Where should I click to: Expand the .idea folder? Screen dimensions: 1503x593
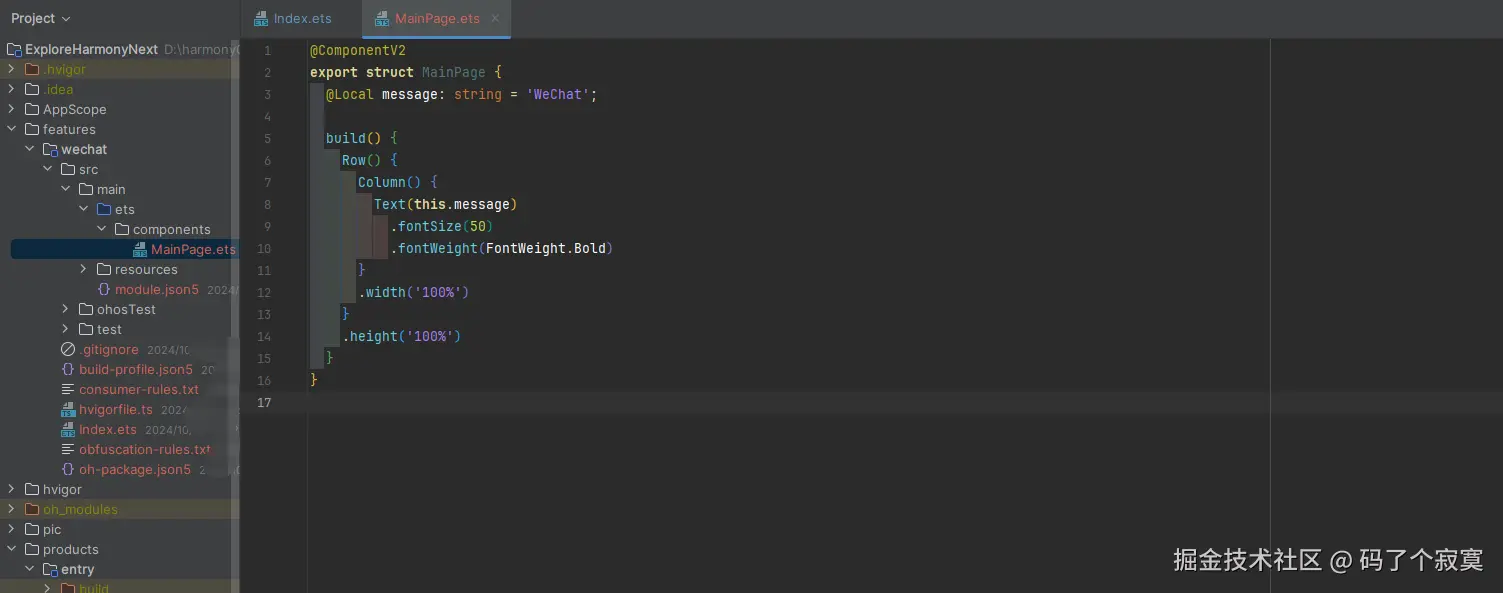pyautogui.click(x=11, y=89)
